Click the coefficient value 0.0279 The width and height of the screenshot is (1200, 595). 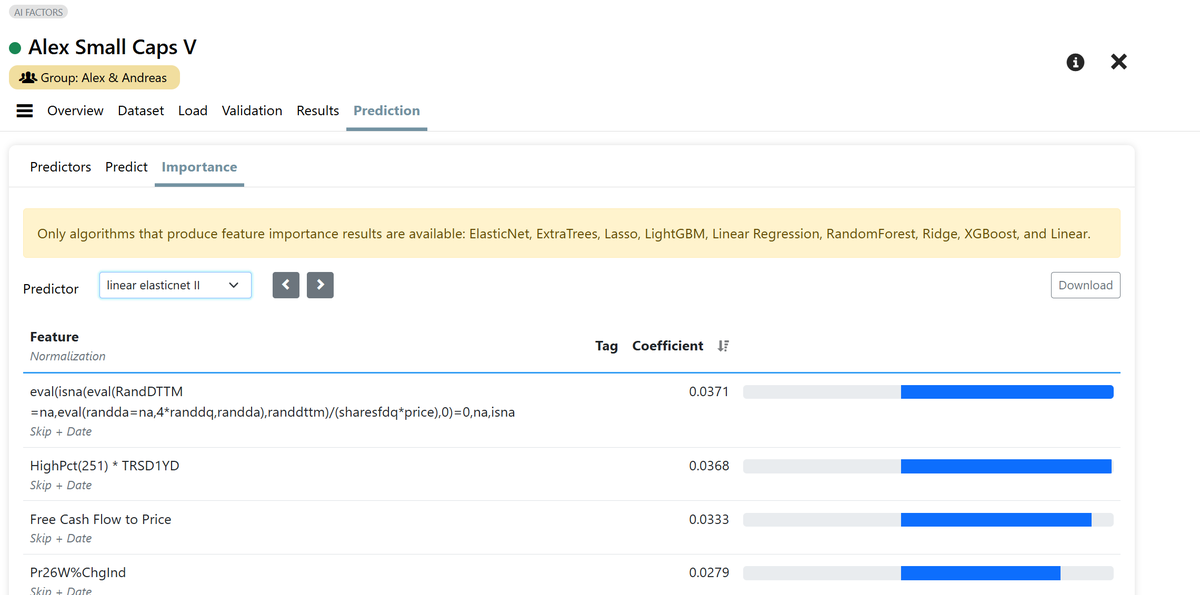(x=709, y=573)
